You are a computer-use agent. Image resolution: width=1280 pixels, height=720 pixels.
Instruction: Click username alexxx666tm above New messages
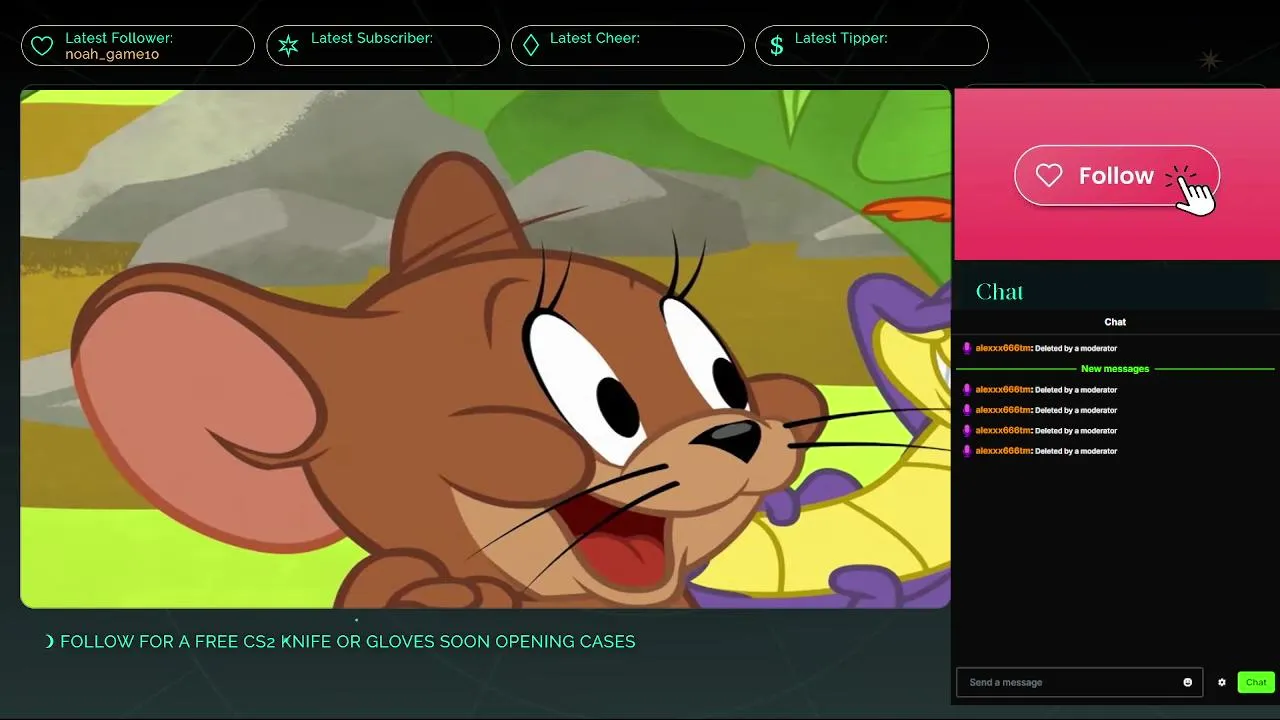1003,349
